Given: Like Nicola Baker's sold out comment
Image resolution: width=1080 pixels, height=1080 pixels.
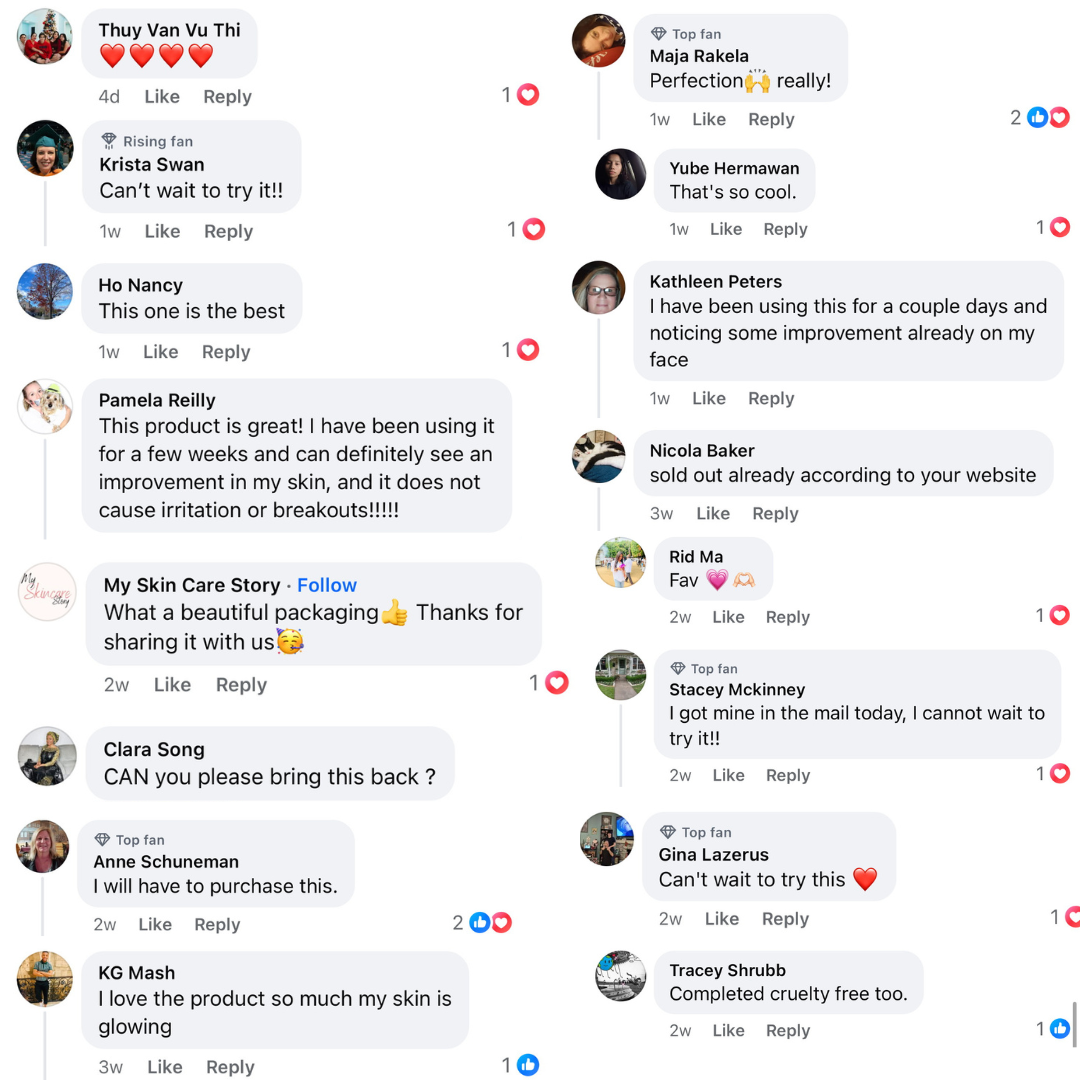Looking at the screenshot, I should click(712, 513).
